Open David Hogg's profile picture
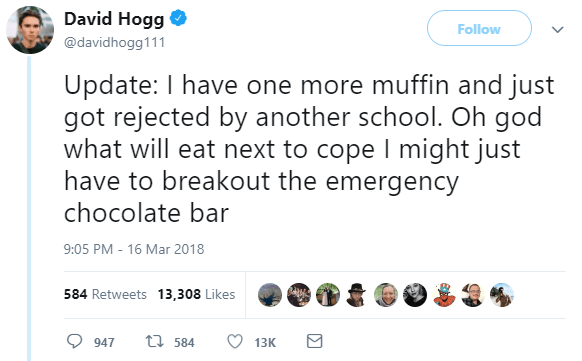Image resolution: width=582 pixels, height=361 pixels. pyautogui.click(x=30, y=30)
